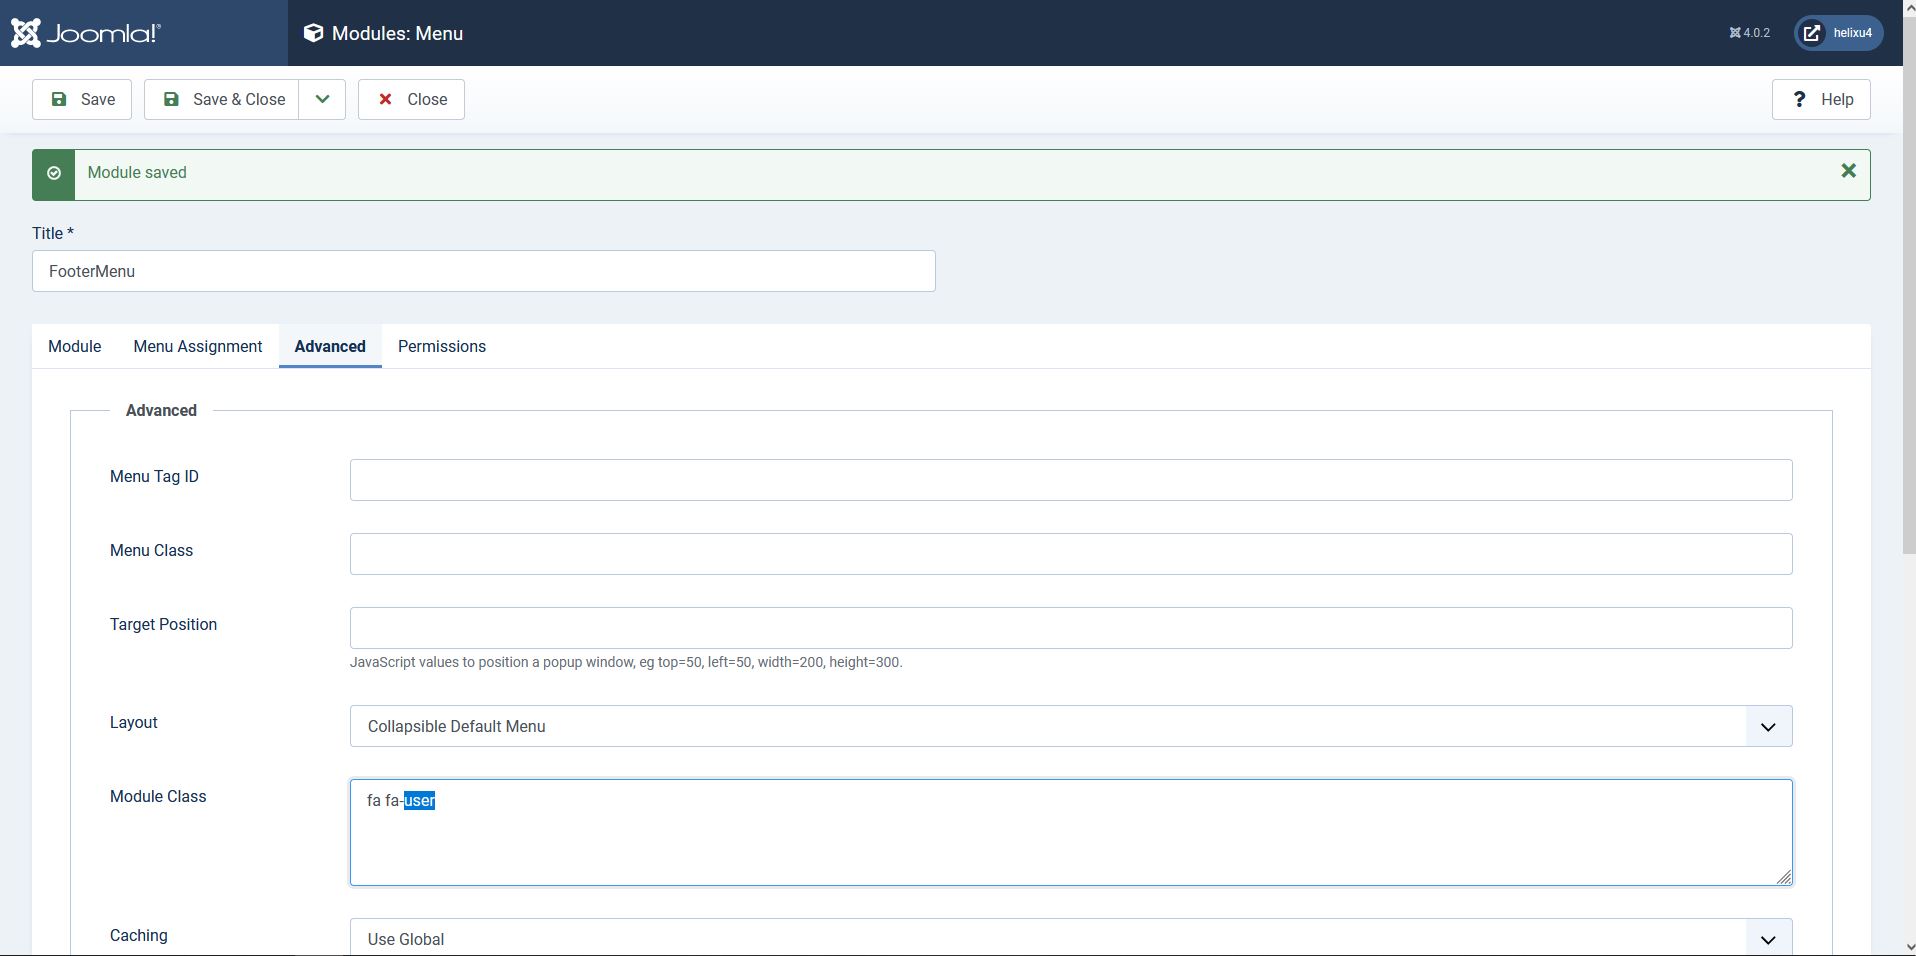Click the Close button

(x=410, y=99)
